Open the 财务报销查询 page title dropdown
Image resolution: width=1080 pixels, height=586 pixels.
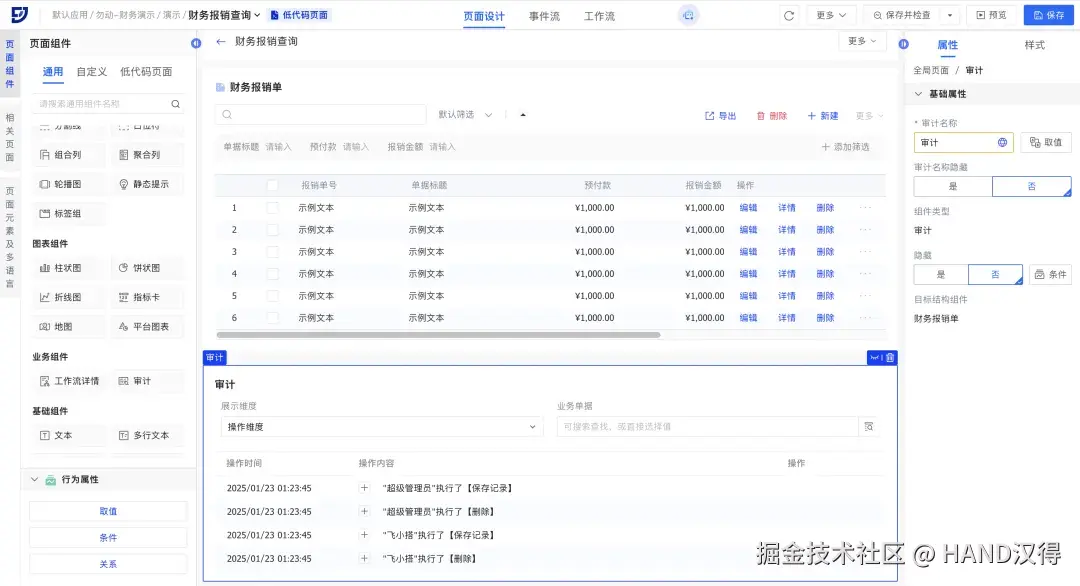pyautogui.click(x=257, y=15)
